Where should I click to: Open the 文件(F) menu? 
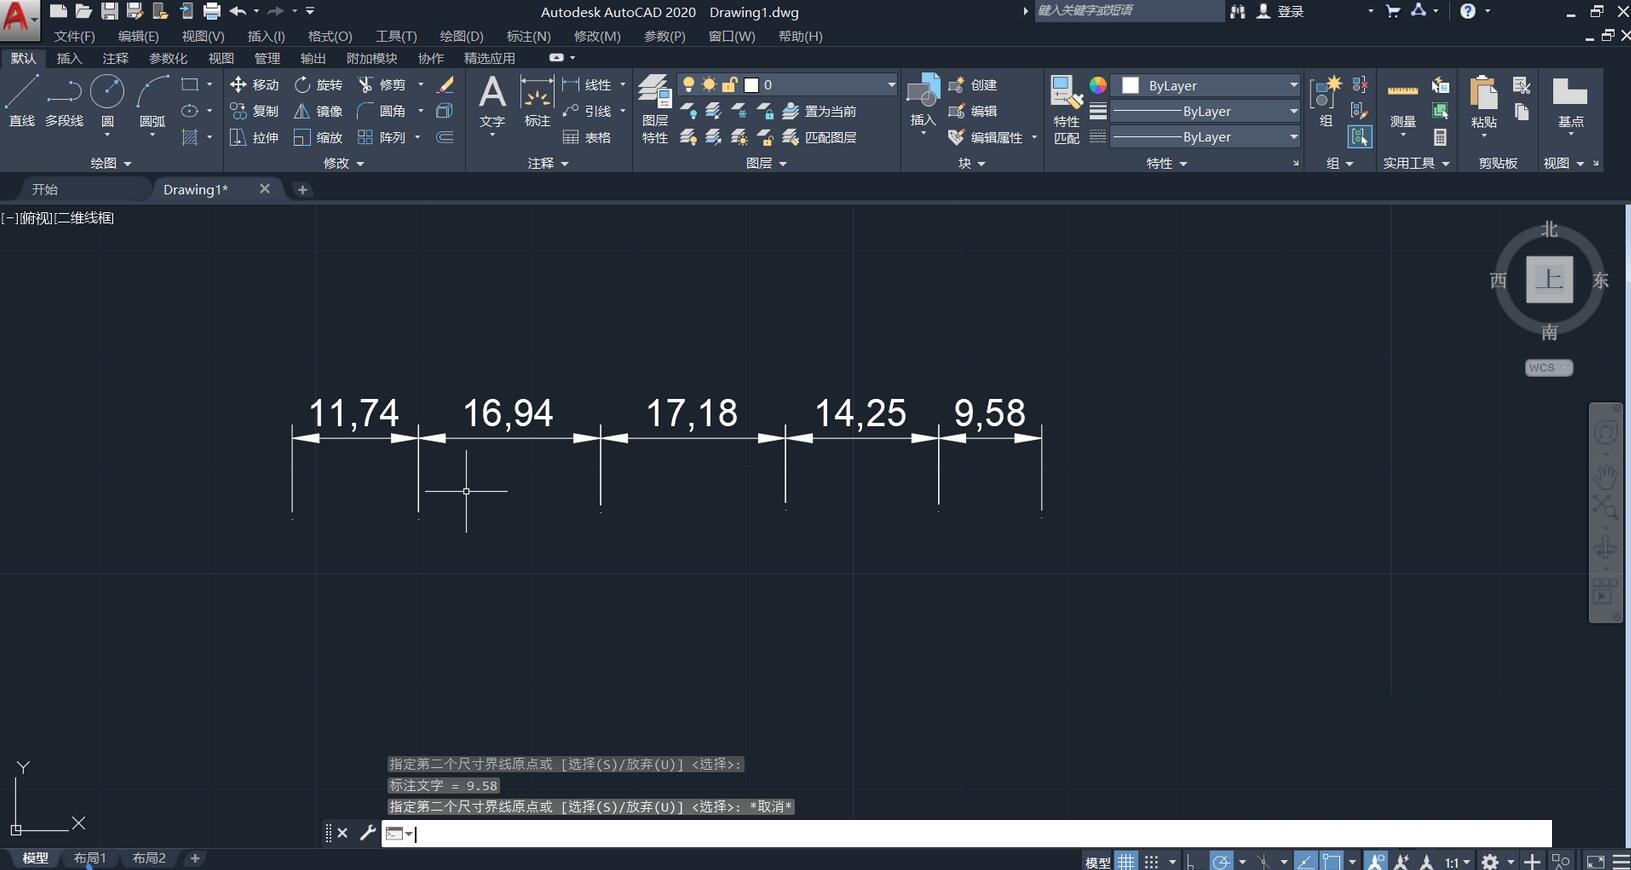[x=75, y=36]
